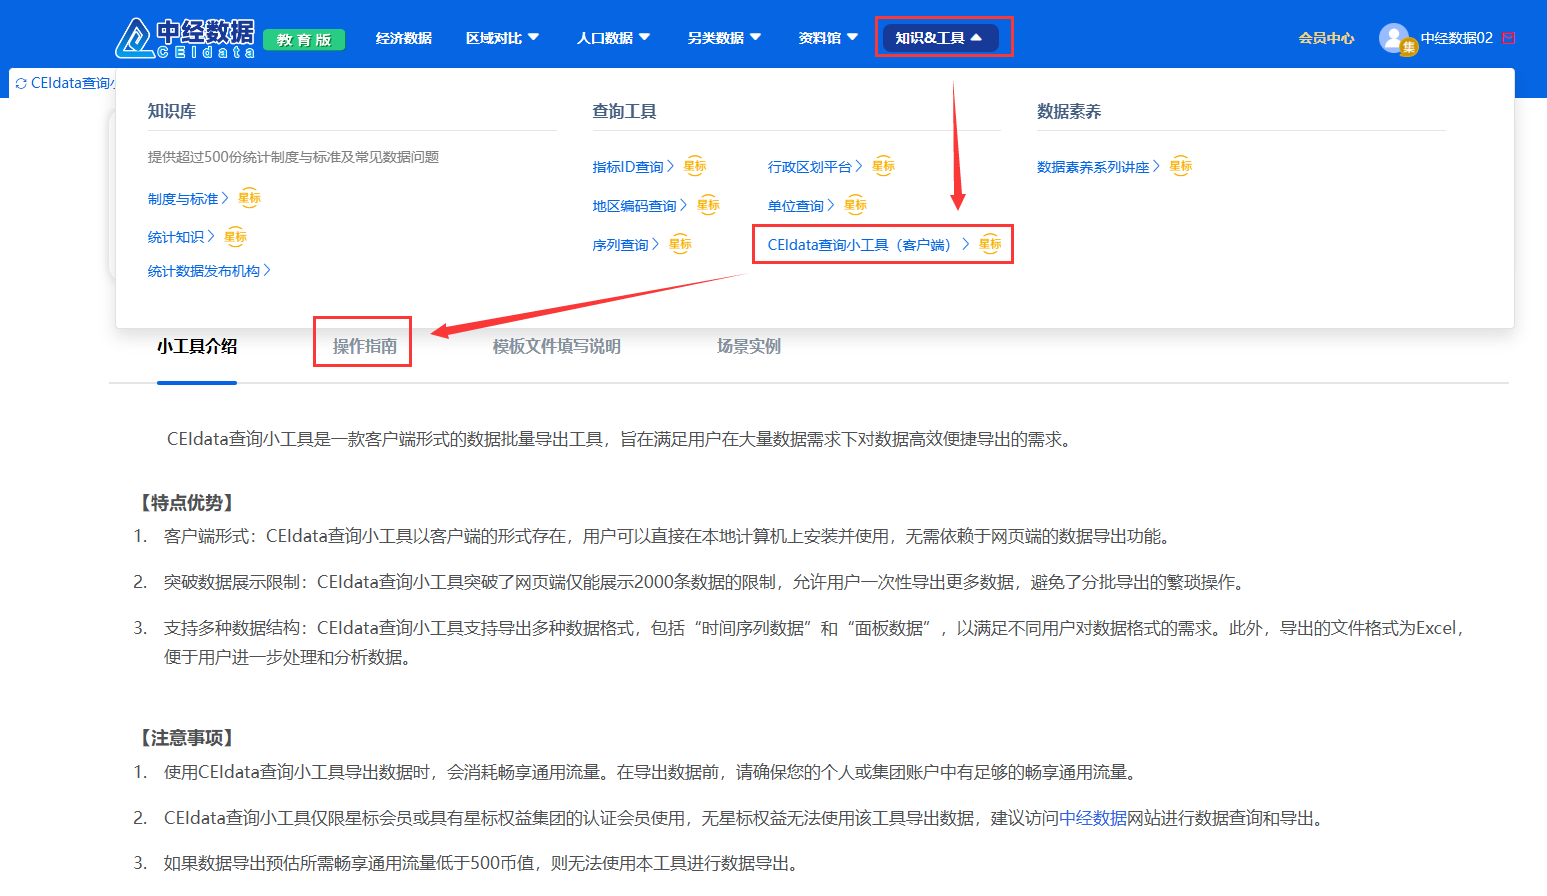Open CEIdata查询小工具（客户端） link

pyautogui.click(x=858, y=245)
